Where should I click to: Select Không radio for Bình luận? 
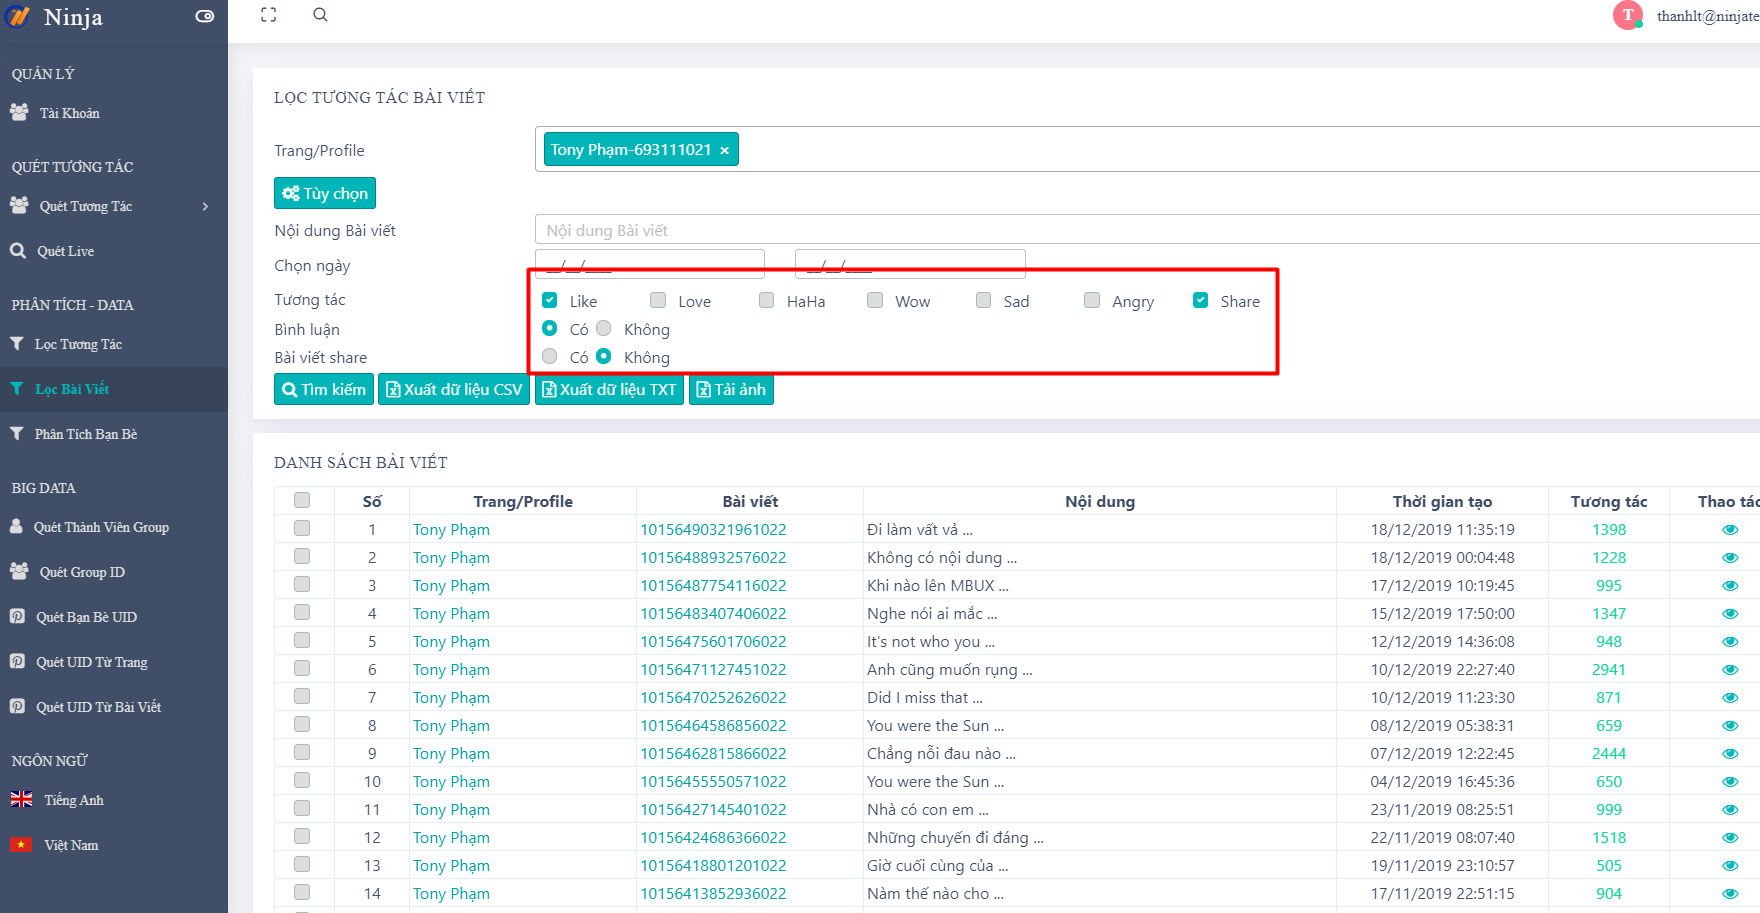click(604, 328)
